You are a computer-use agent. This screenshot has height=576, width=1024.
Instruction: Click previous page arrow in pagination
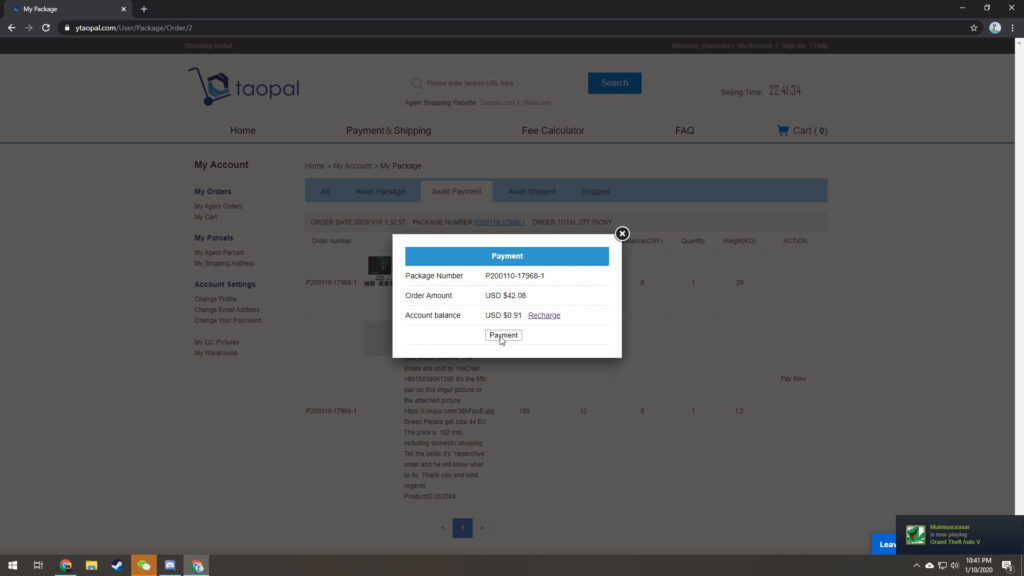(442, 528)
